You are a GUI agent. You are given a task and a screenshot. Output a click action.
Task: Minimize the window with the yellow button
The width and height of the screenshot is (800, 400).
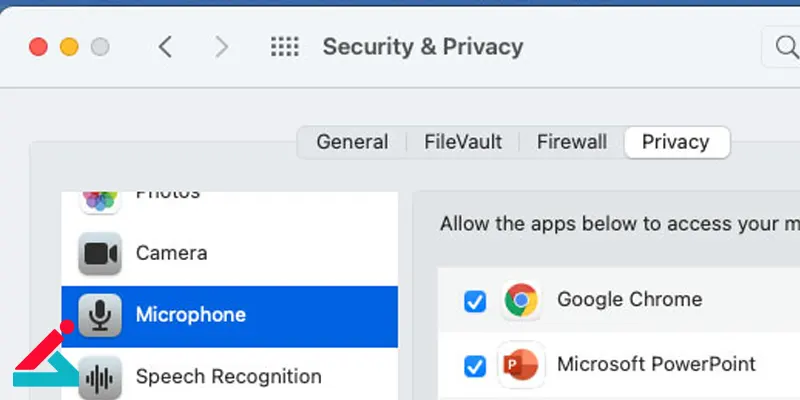(69, 47)
